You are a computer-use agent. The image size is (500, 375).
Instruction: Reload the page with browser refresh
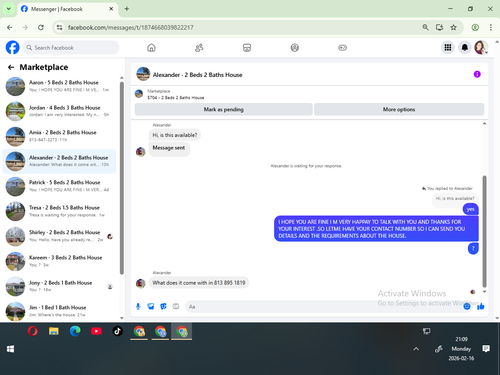(x=41, y=27)
